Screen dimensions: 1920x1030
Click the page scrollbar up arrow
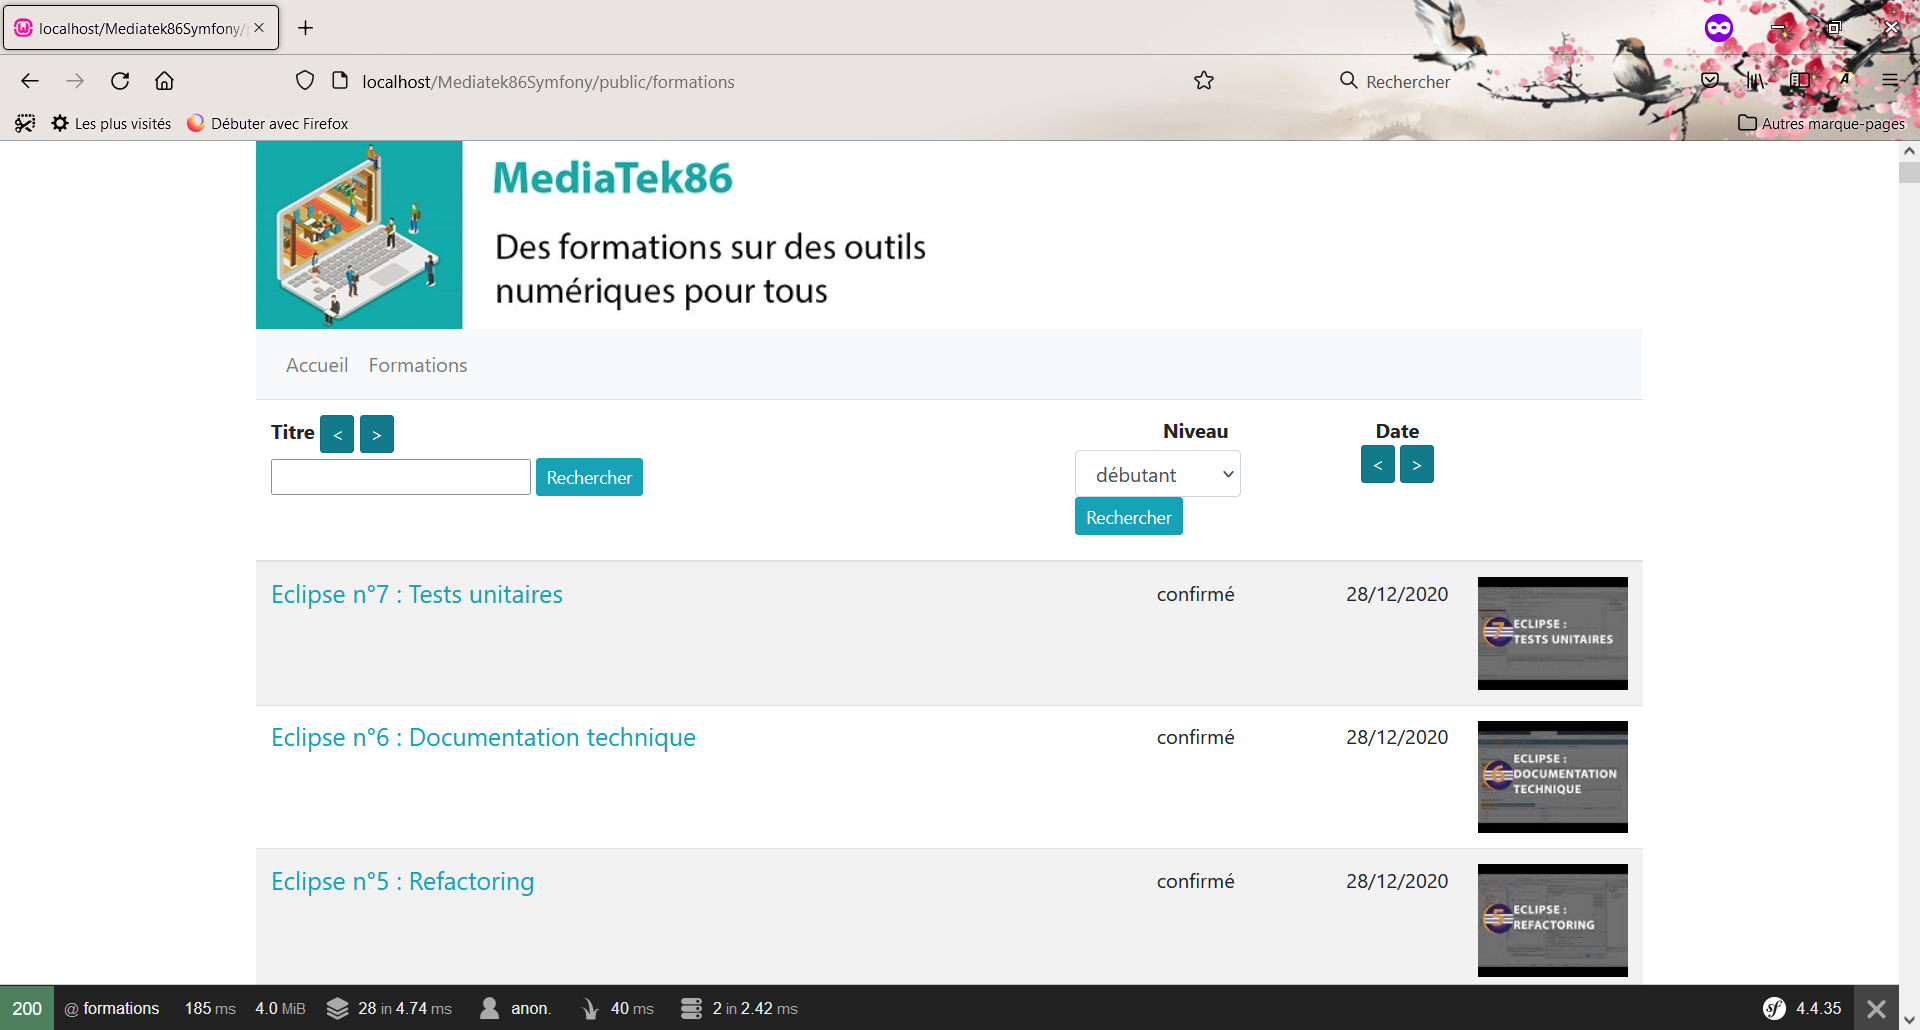point(1909,151)
